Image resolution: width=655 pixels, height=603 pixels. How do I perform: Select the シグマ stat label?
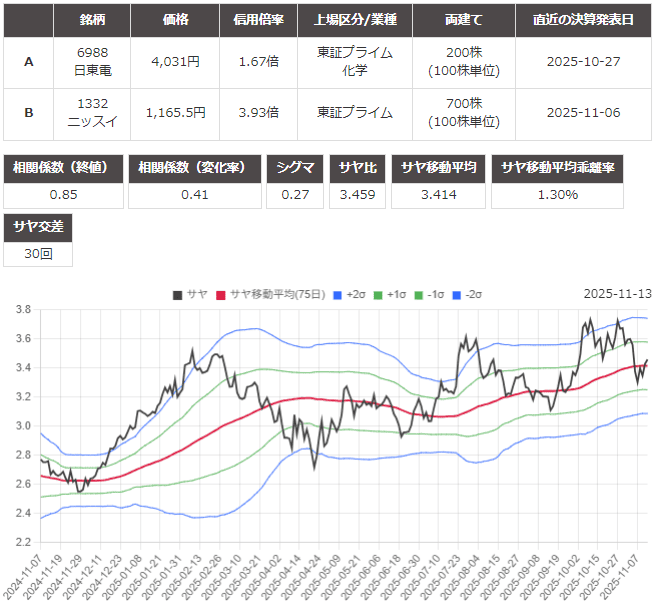click(x=295, y=168)
